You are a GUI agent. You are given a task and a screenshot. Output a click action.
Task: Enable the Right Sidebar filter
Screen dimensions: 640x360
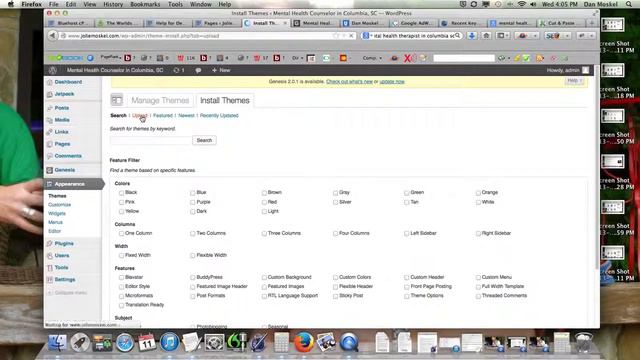click(478, 233)
